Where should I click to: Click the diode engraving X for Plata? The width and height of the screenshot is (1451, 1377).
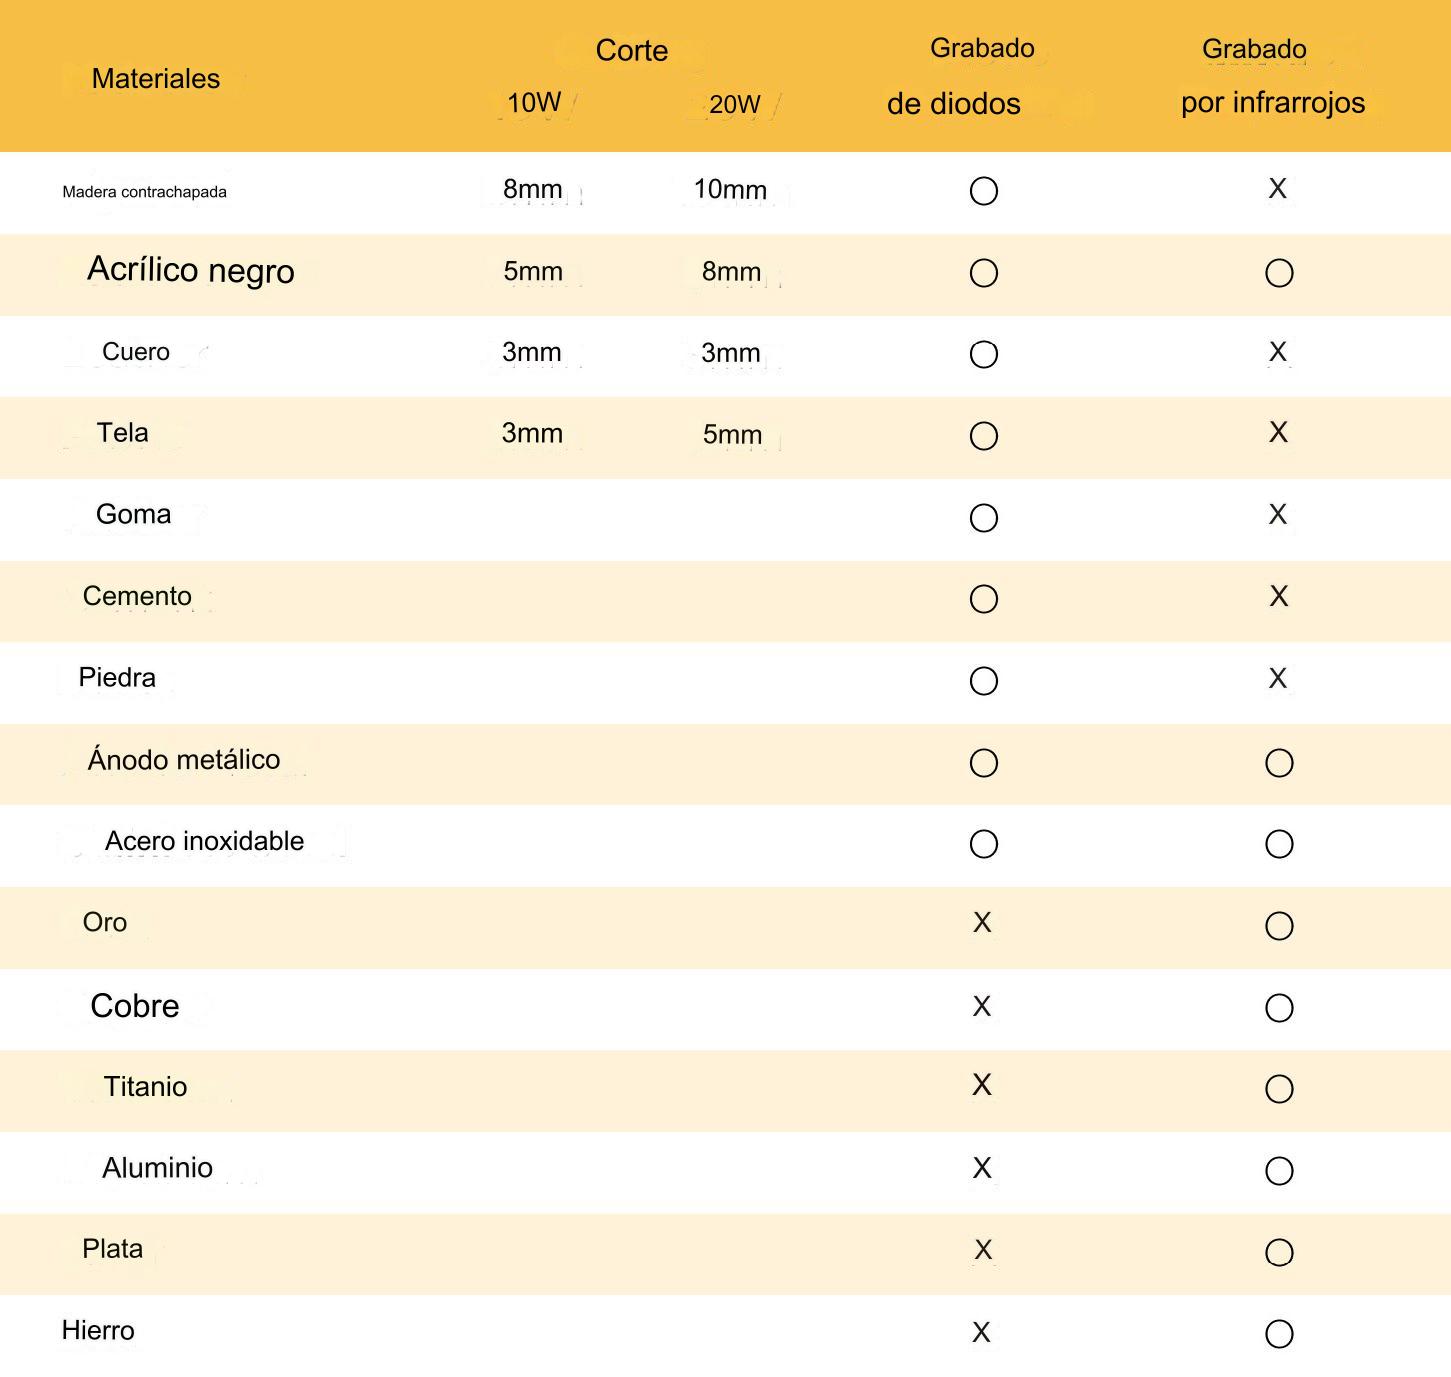pos(983,1250)
